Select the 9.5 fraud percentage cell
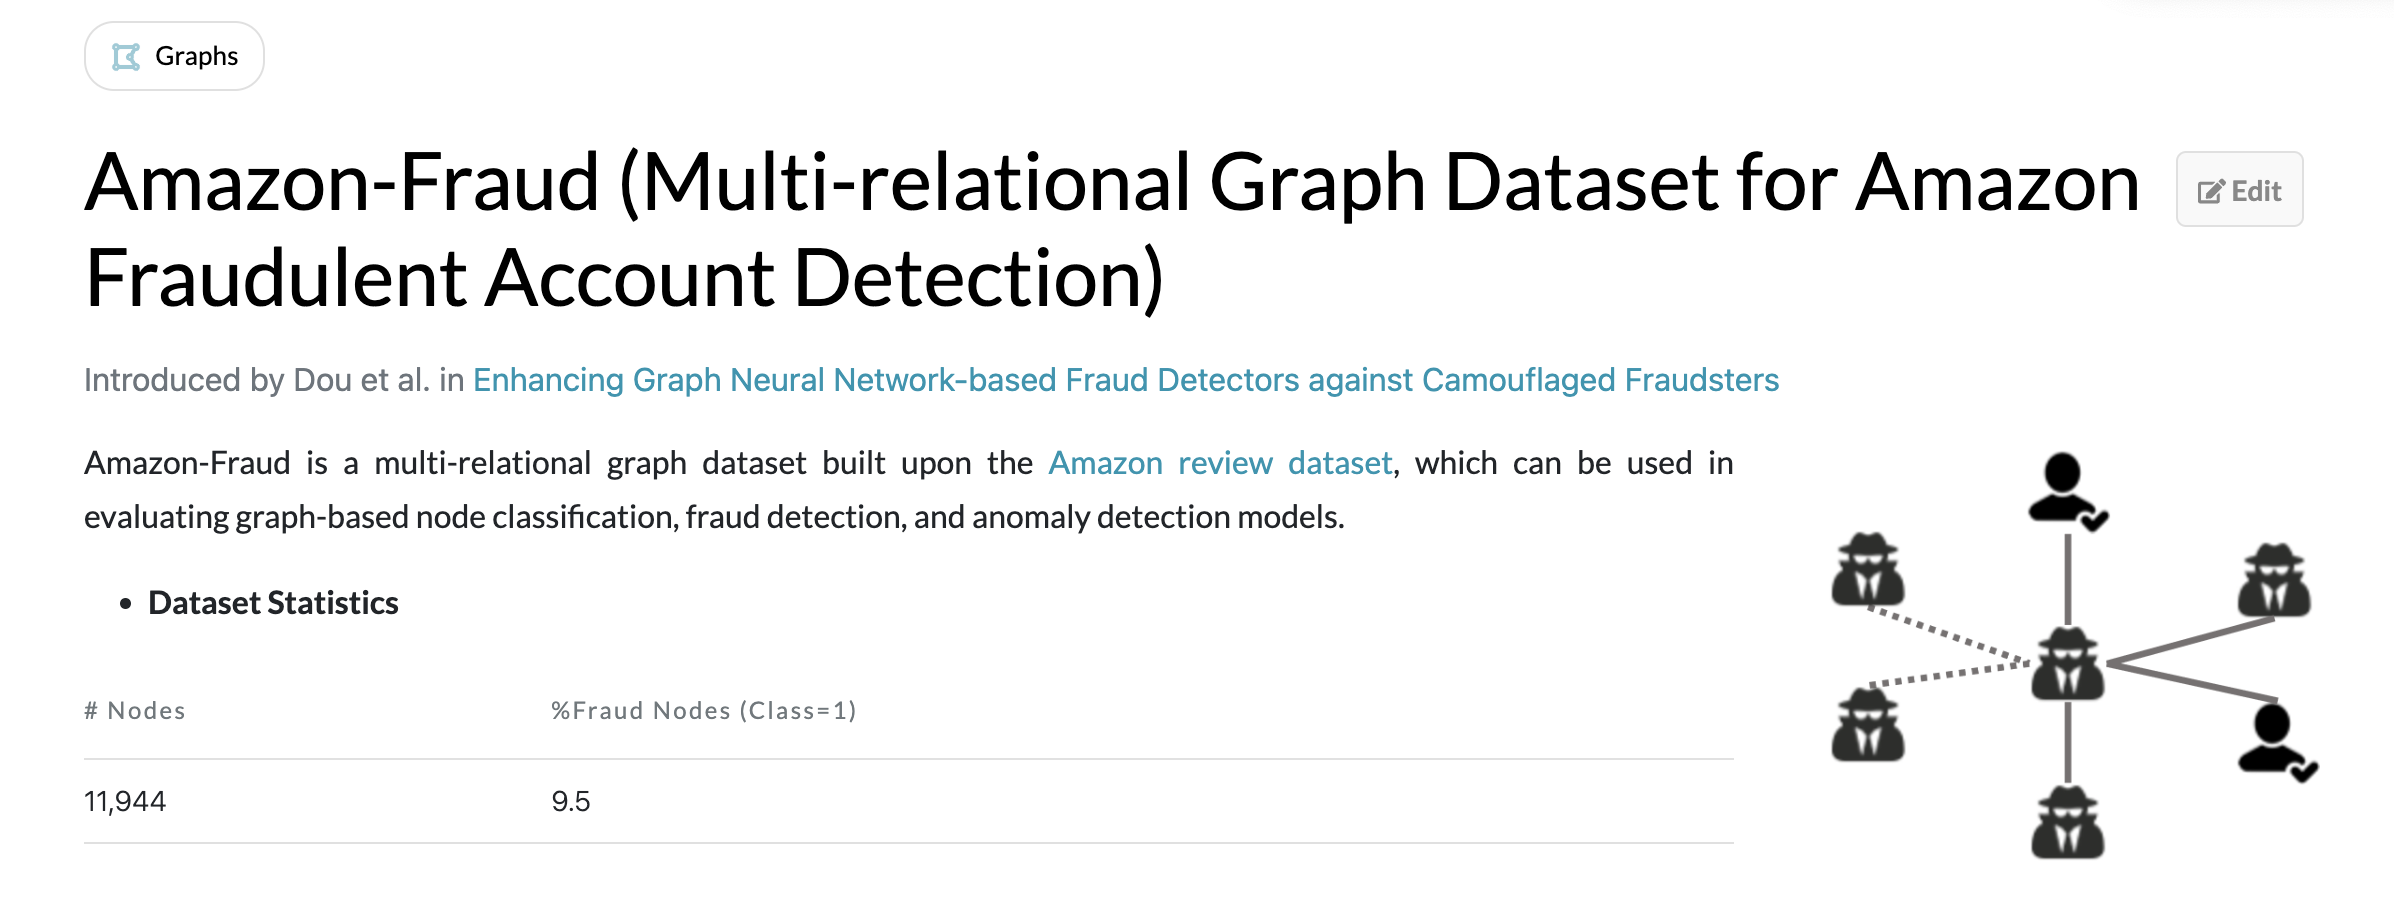2394x918 pixels. point(571,801)
